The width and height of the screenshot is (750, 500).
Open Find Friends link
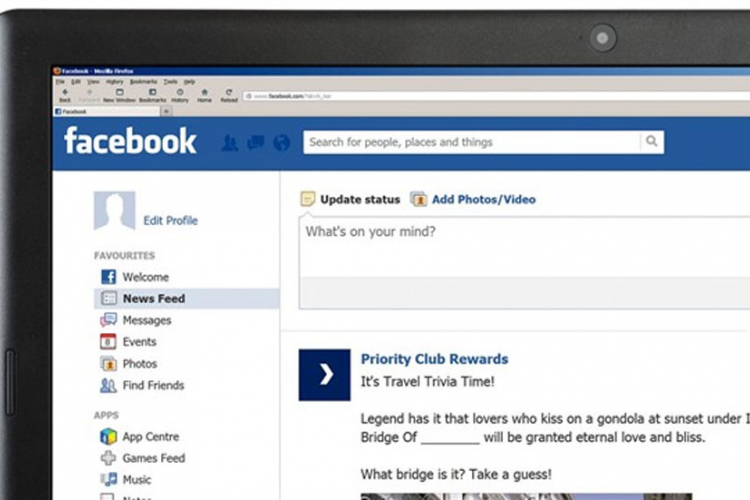[x=153, y=385]
